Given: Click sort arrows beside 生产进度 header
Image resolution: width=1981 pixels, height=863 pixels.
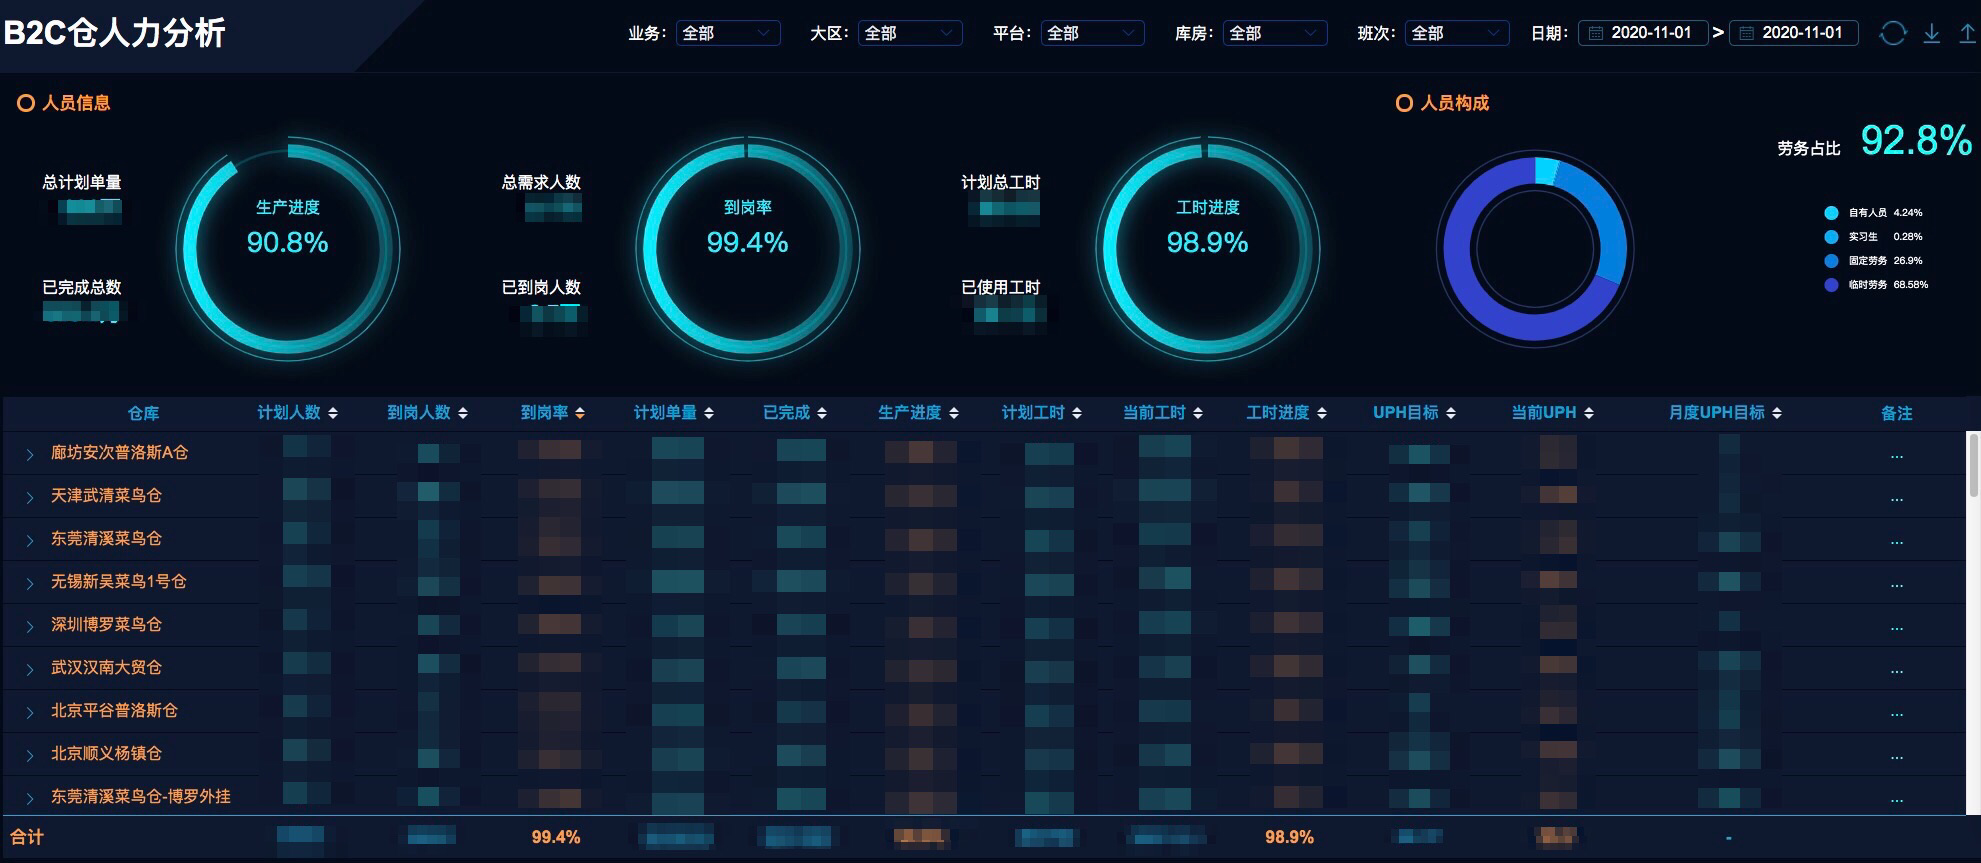Looking at the screenshot, I should tap(953, 413).
